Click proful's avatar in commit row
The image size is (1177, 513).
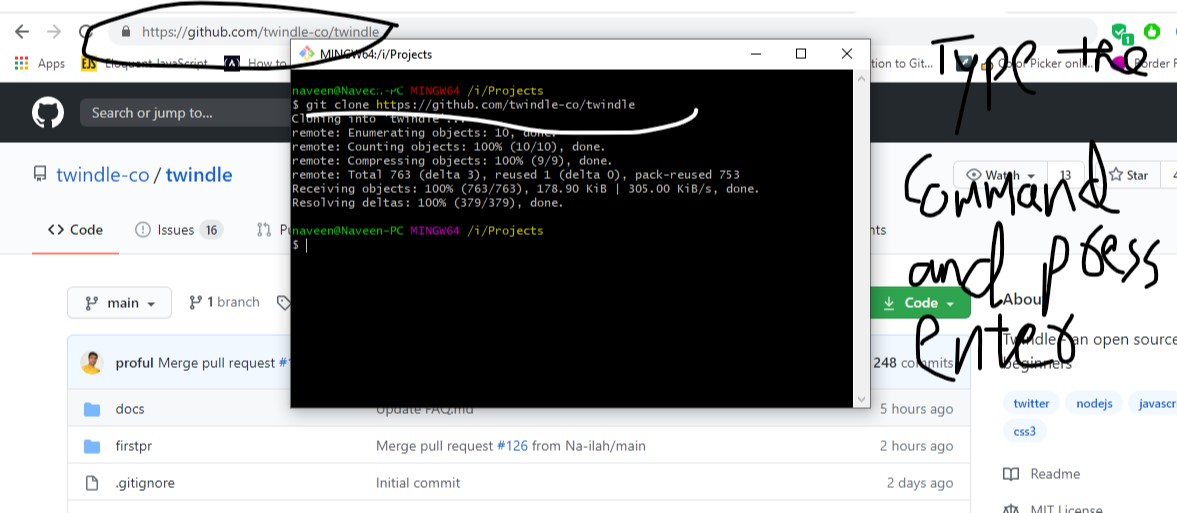point(92,363)
